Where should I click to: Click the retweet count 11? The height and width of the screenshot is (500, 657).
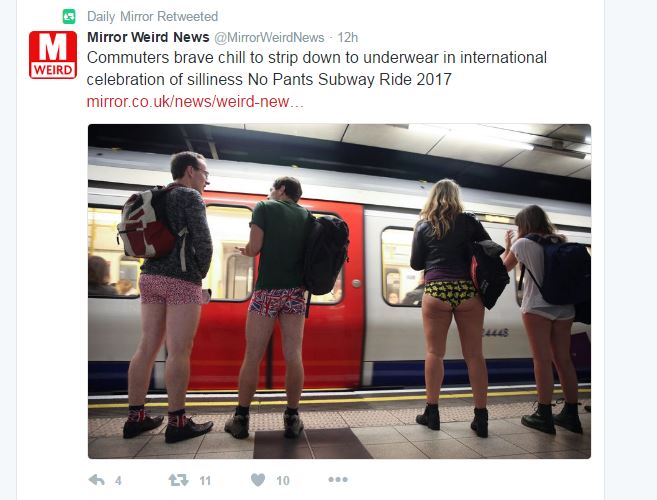pyautogui.click(x=205, y=481)
